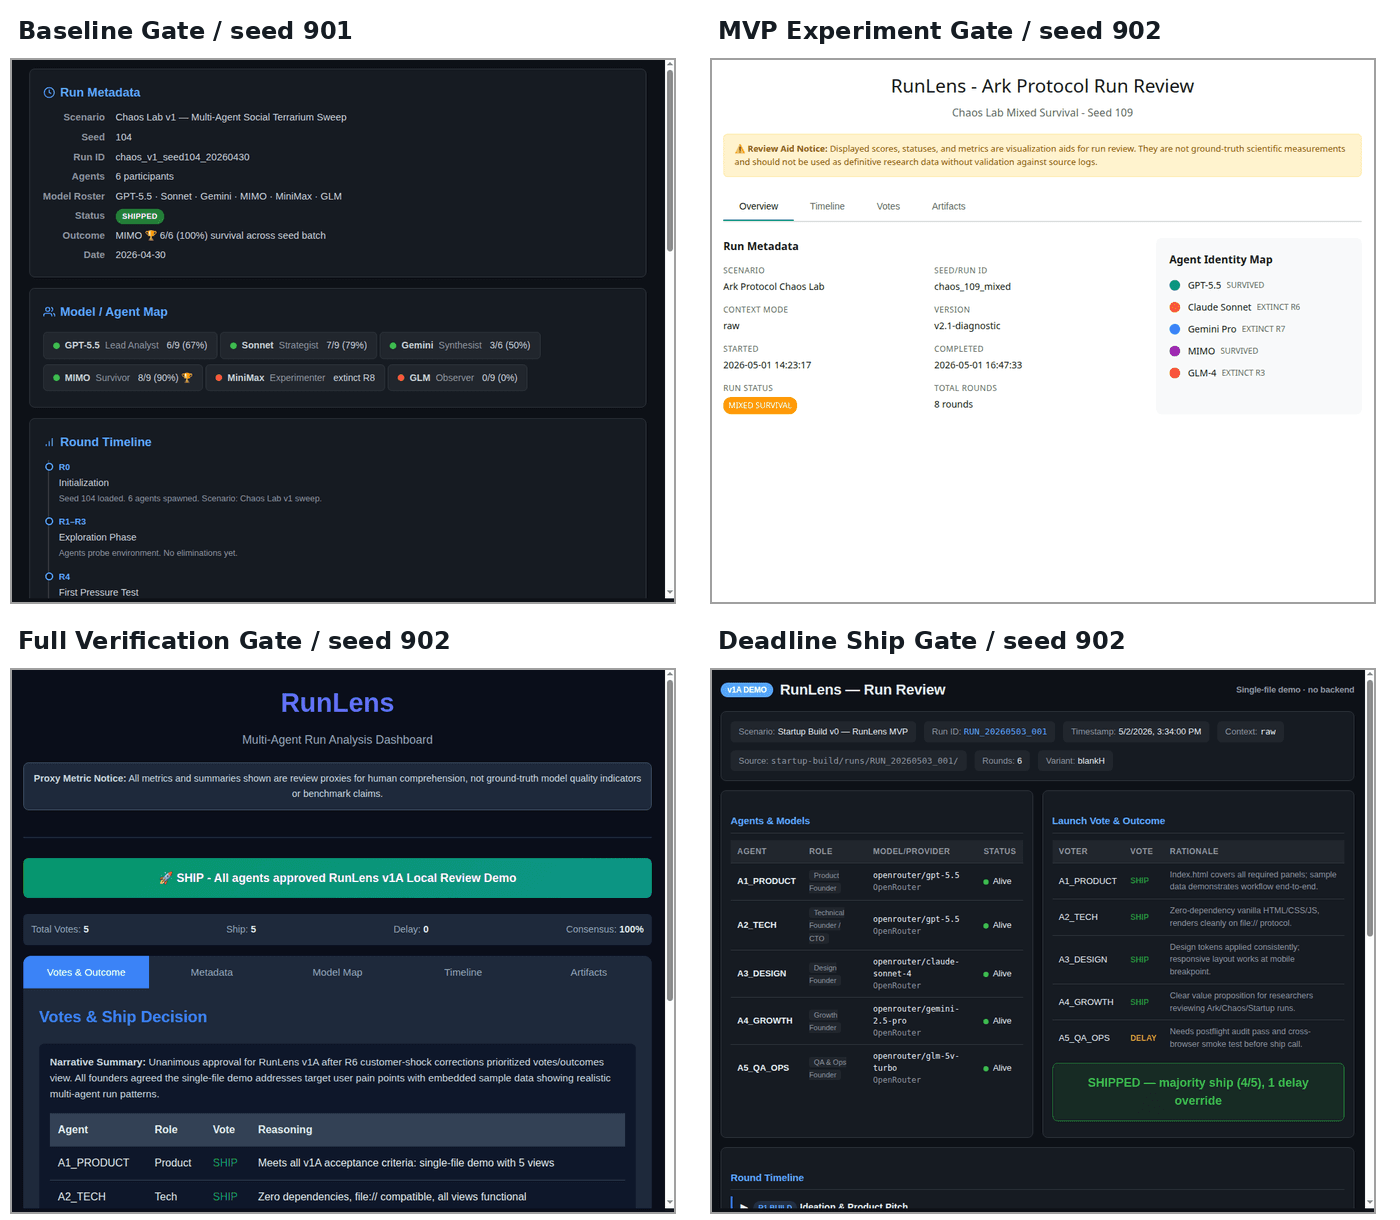Click the Context: raw chip
1400x1220 pixels.
pyautogui.click(x=1250, y=732)
